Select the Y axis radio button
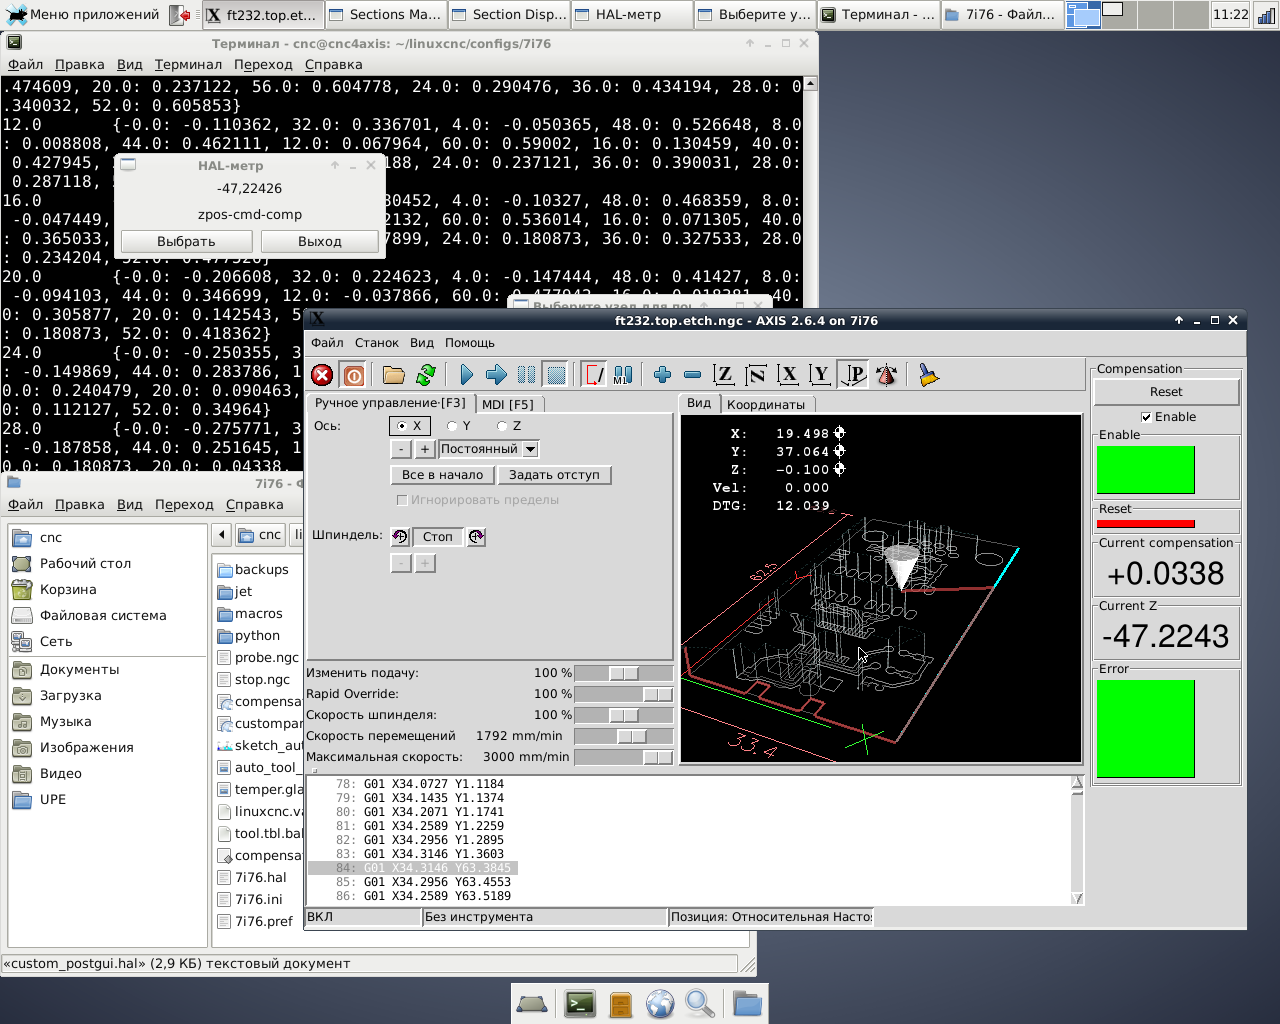 [x=453, y=426]
